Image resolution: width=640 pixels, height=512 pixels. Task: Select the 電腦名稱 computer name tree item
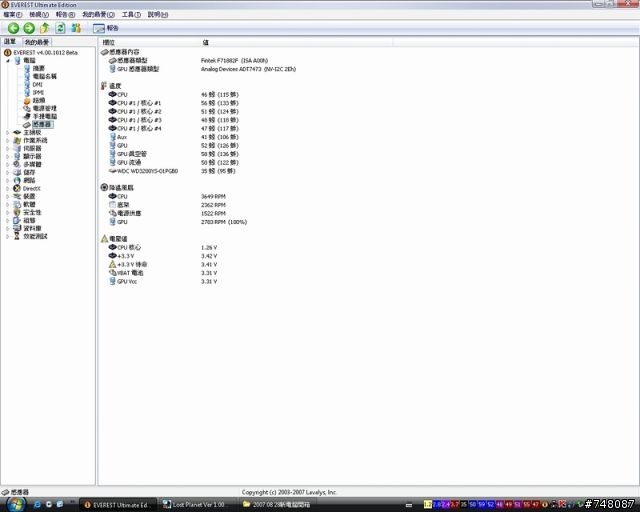44,76
